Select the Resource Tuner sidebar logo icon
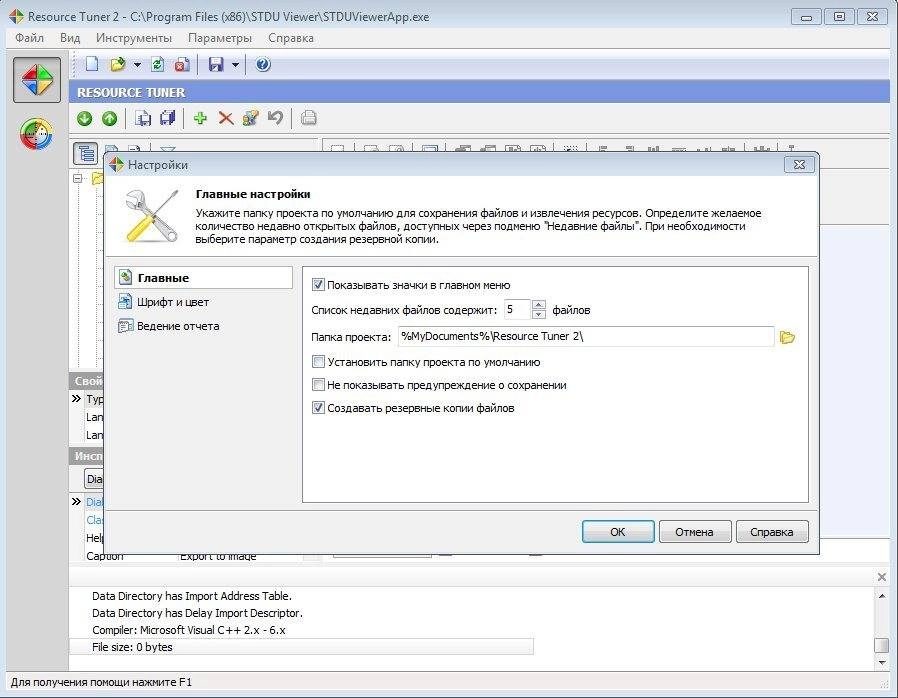Viewport: 898px width, 698px height. [37, 80]
